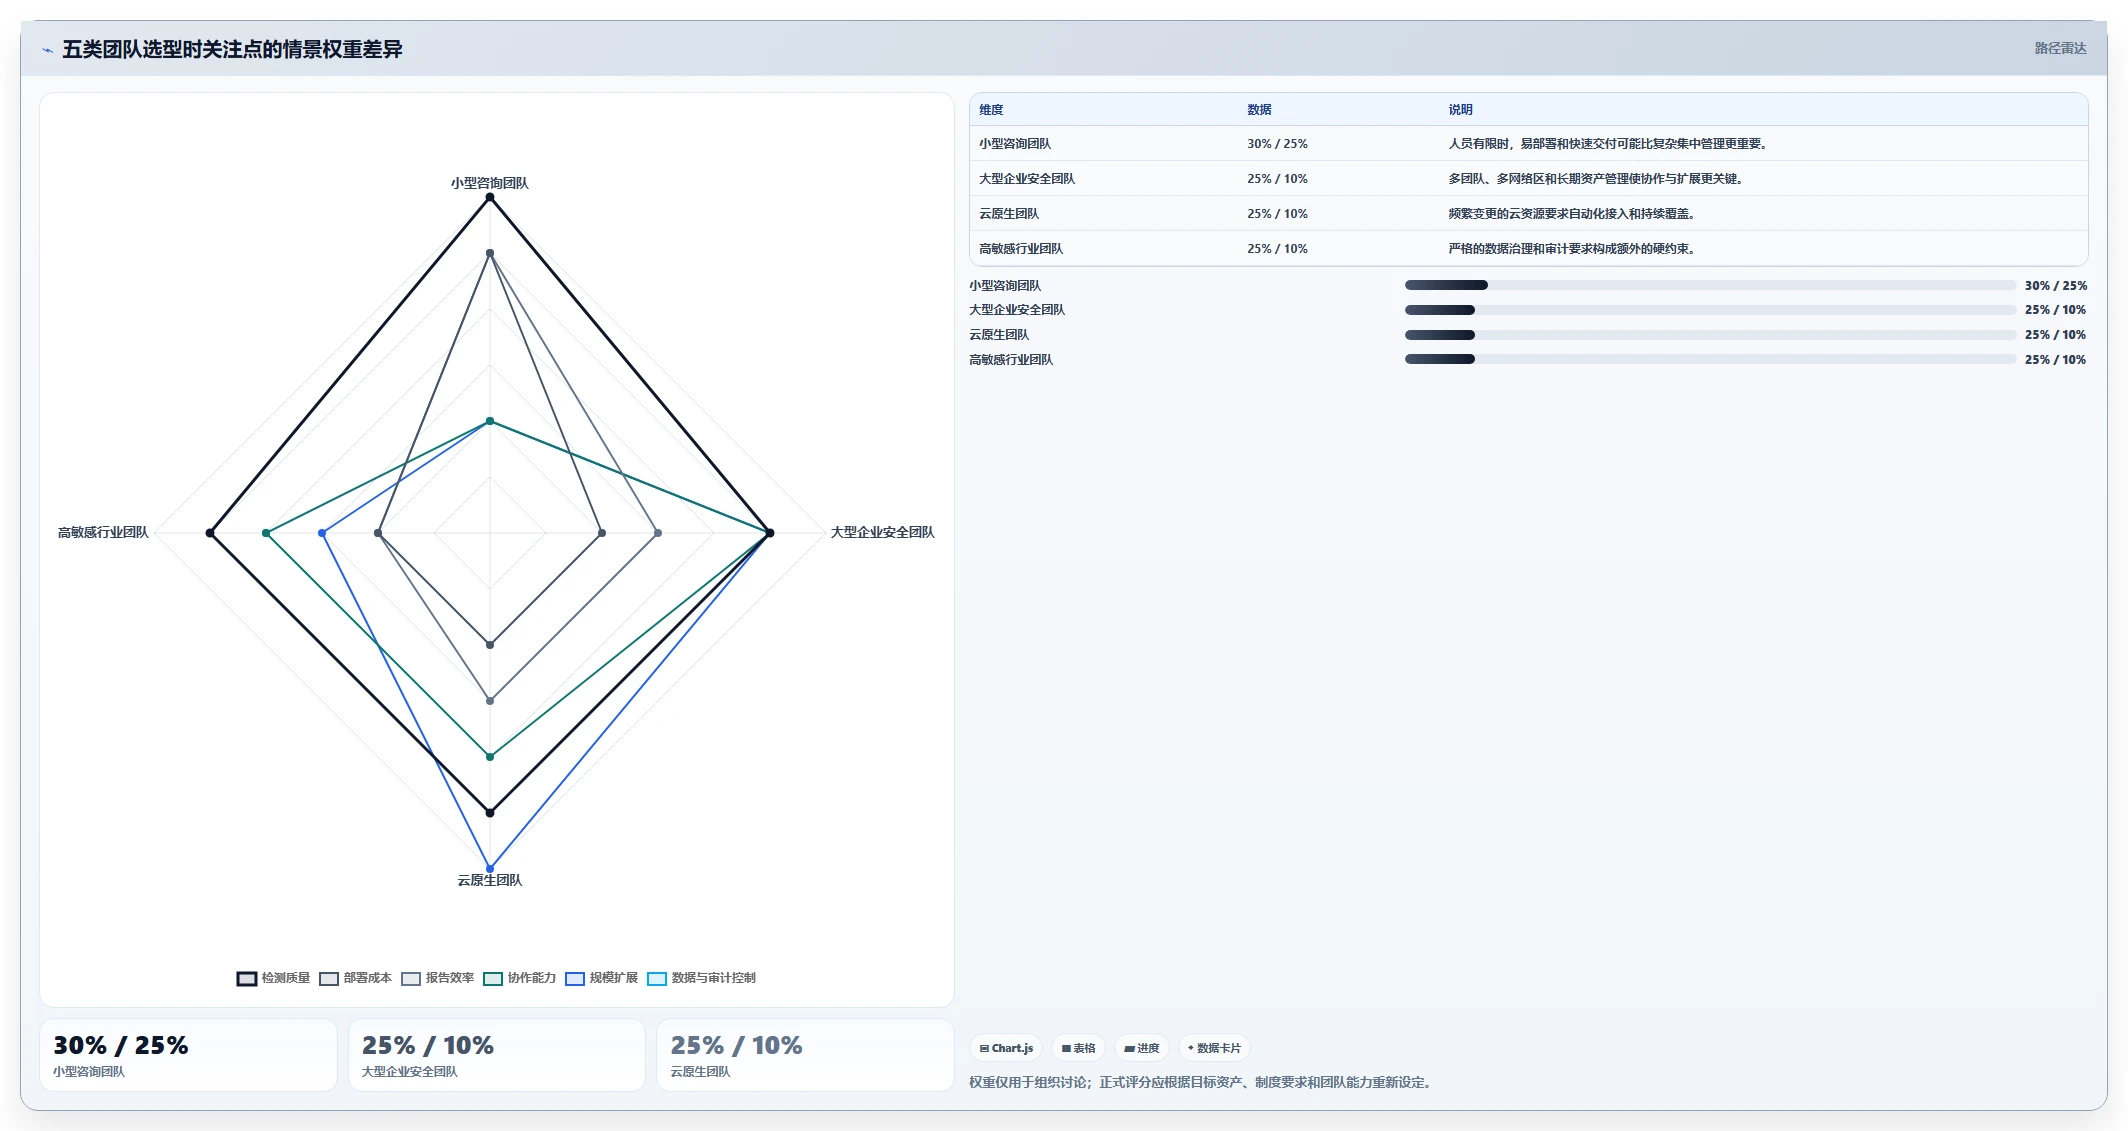Click the black outer point on the 小型咨询团队 axis

[x=490, y=197]
